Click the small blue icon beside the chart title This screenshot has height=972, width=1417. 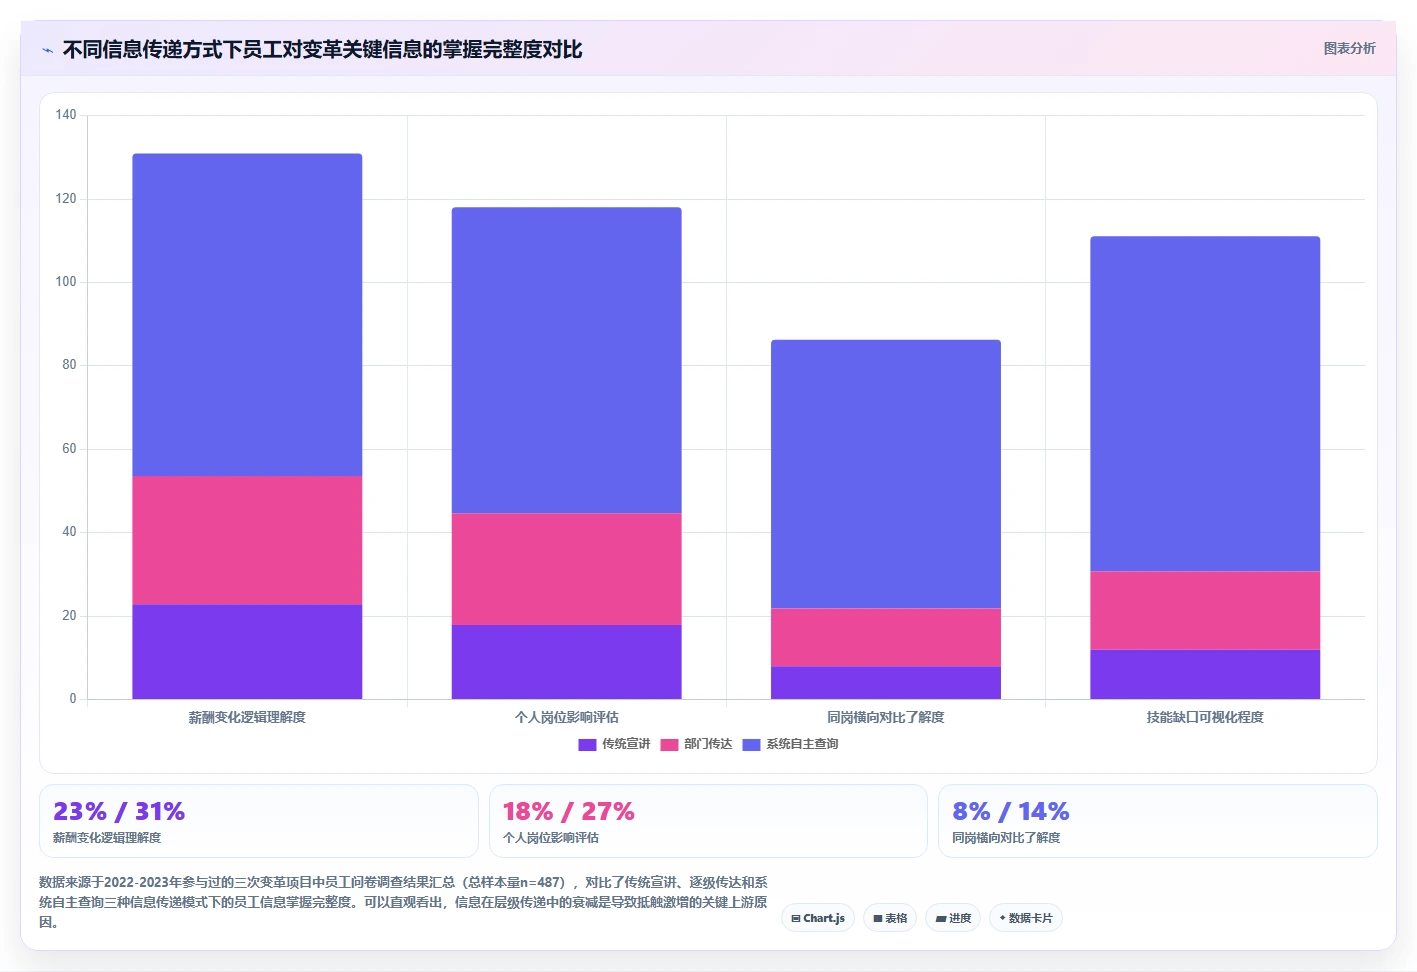(x=47, y=50)
